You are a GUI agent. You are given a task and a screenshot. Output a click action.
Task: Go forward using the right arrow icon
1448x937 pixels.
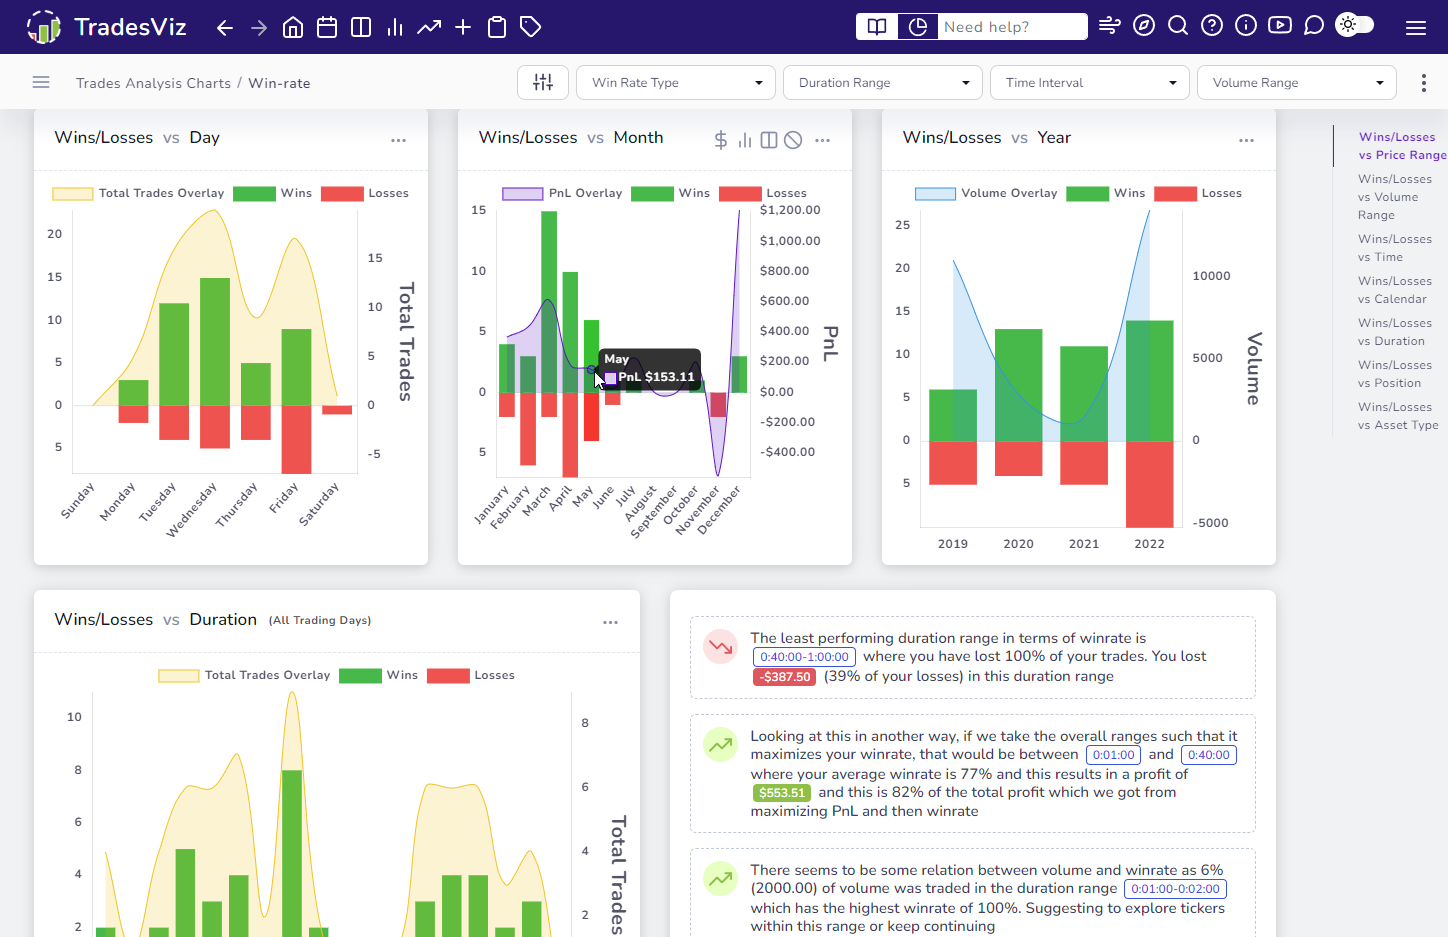click(259, 27)
